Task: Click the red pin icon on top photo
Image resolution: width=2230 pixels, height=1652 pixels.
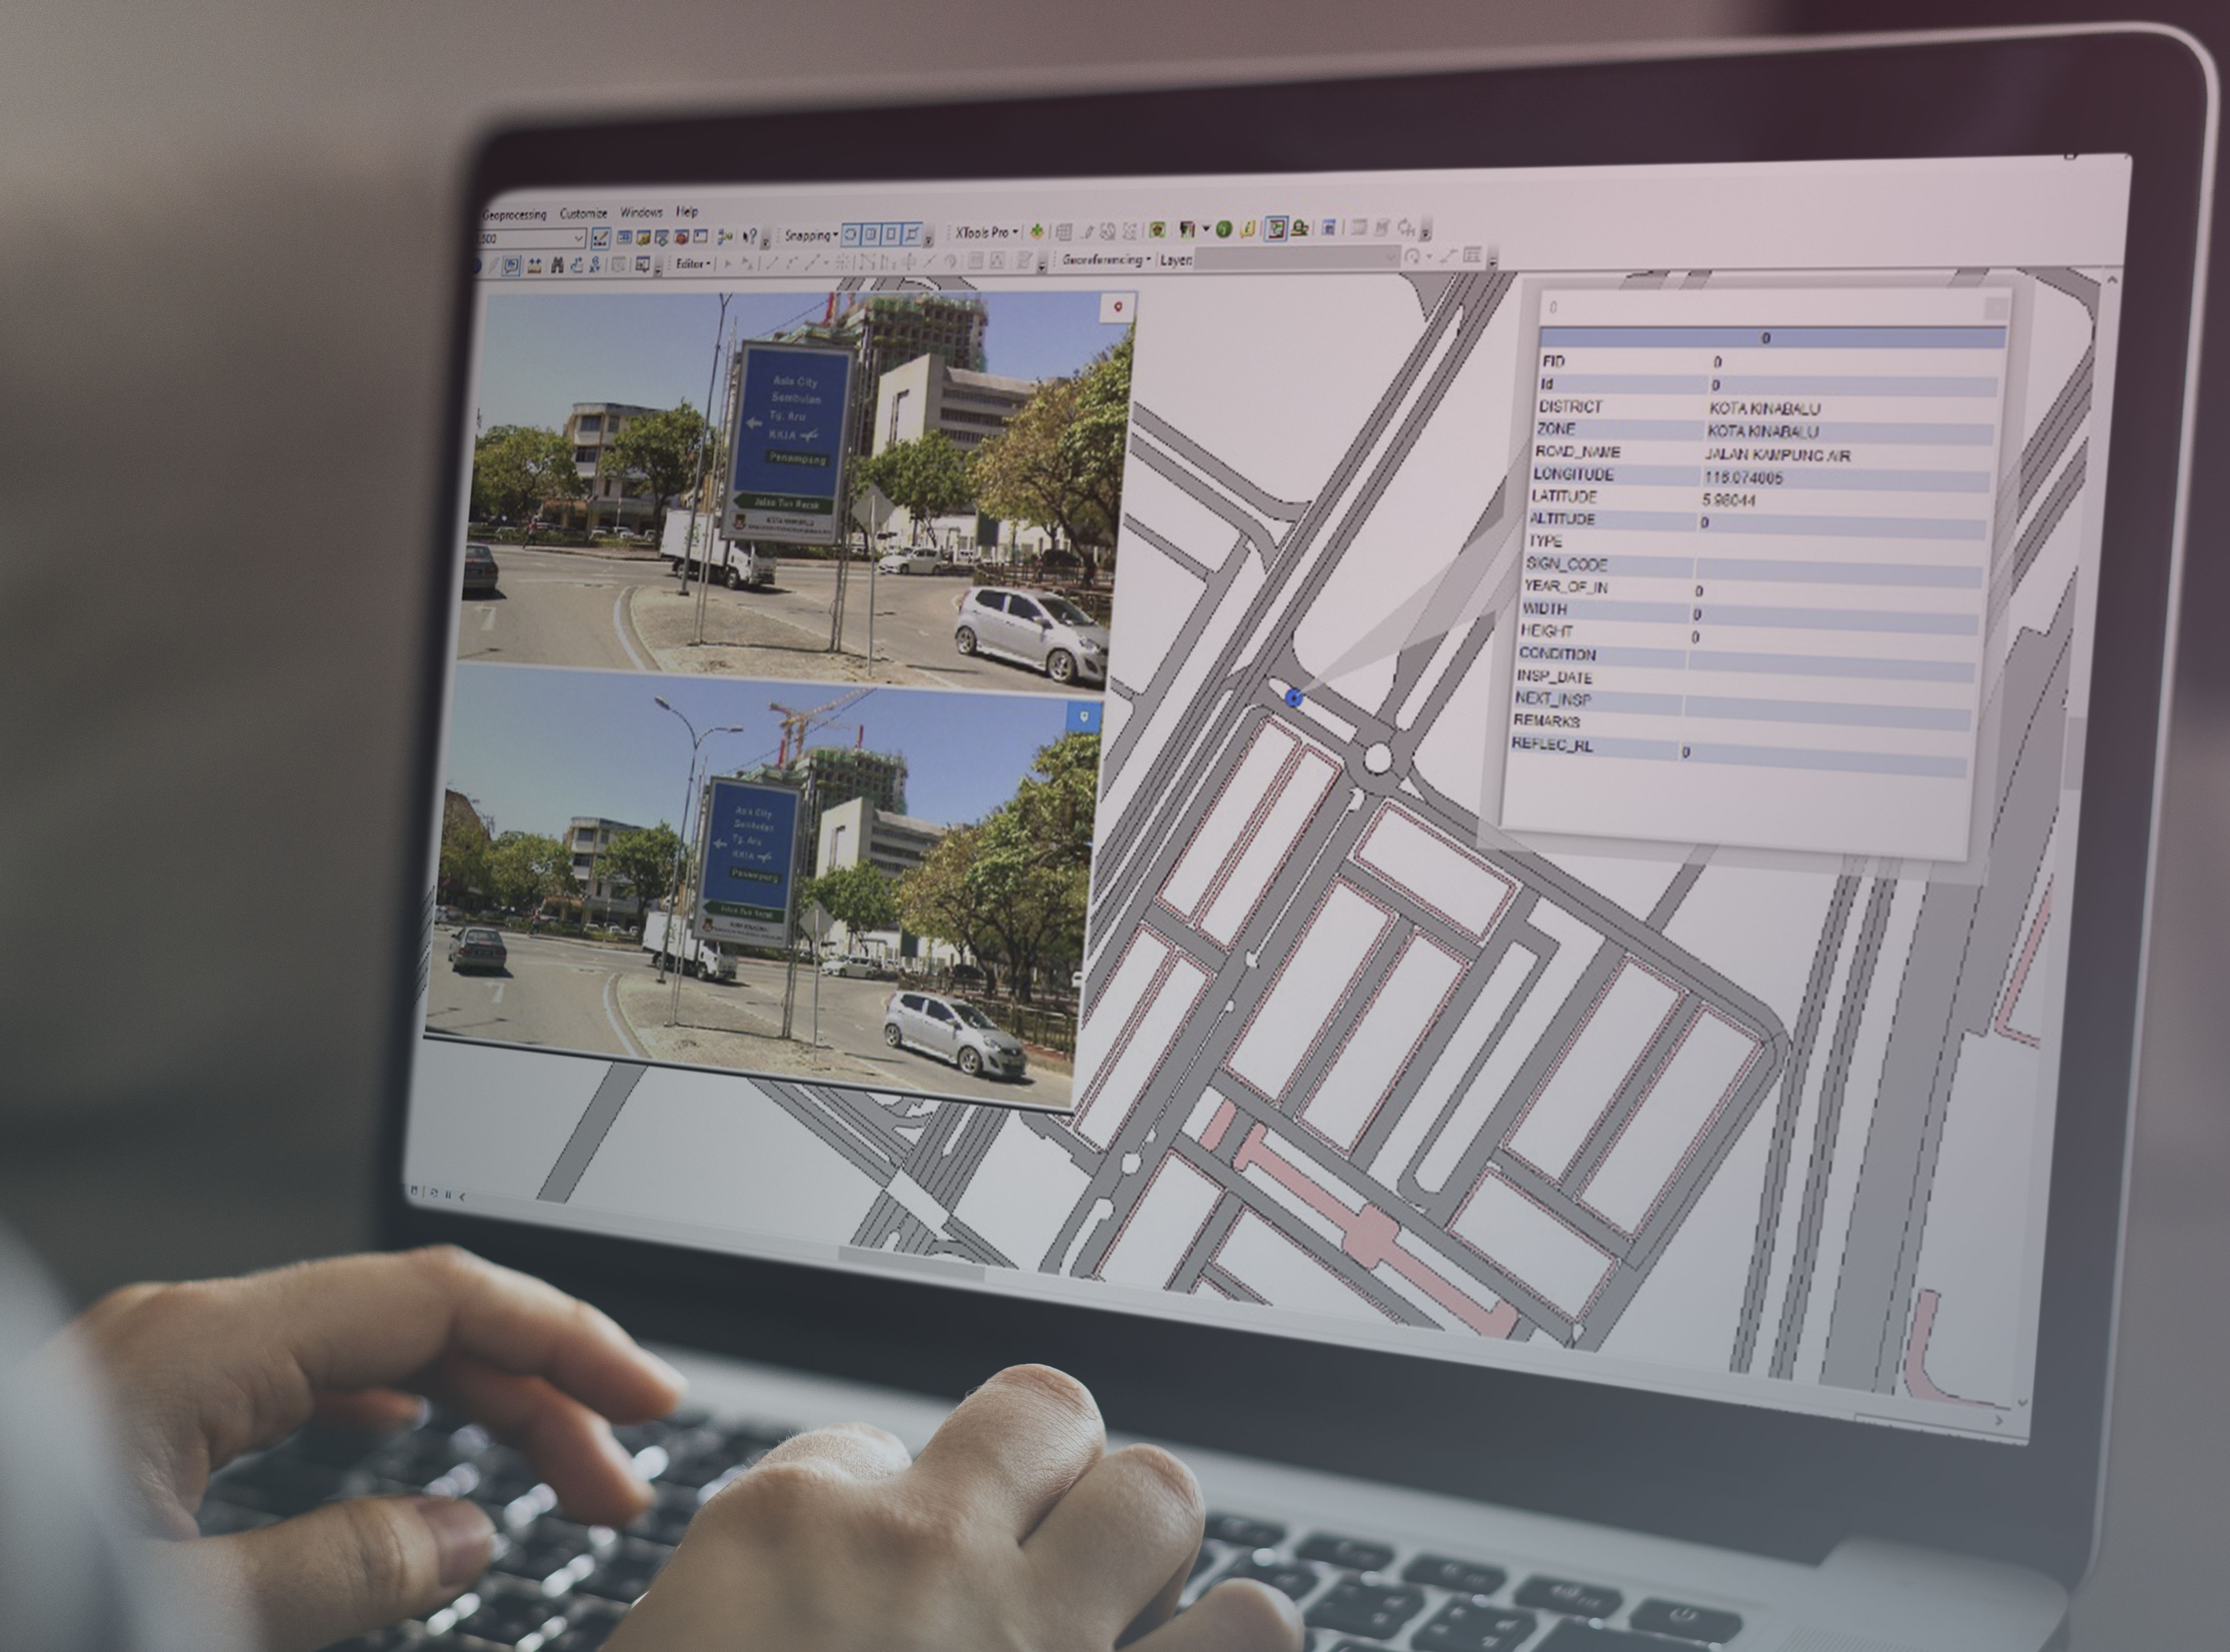Action: (x=1118, y=307)
